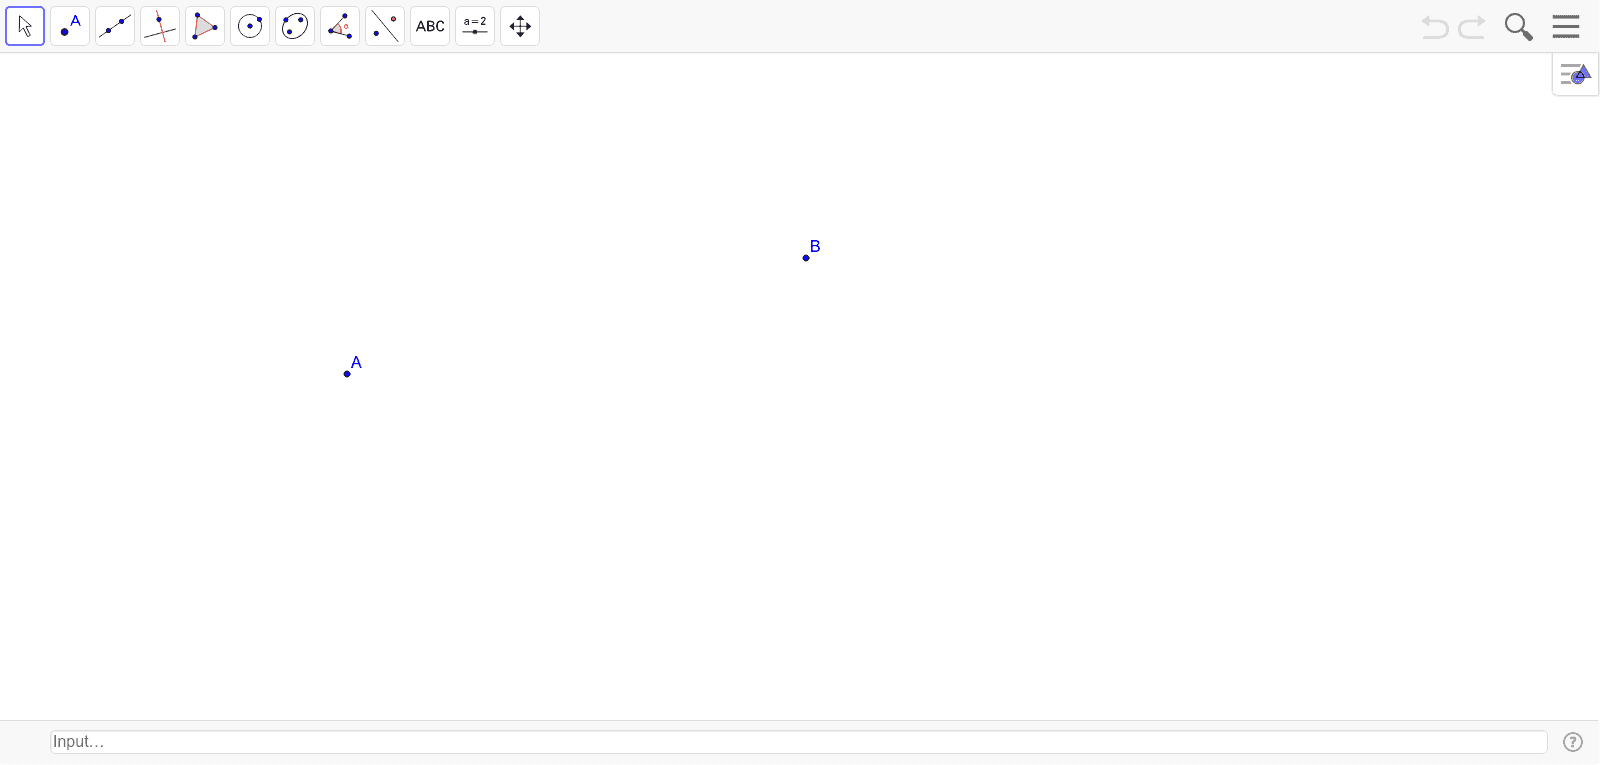Select the Move Graphics View tool

(x=520, y=26)
